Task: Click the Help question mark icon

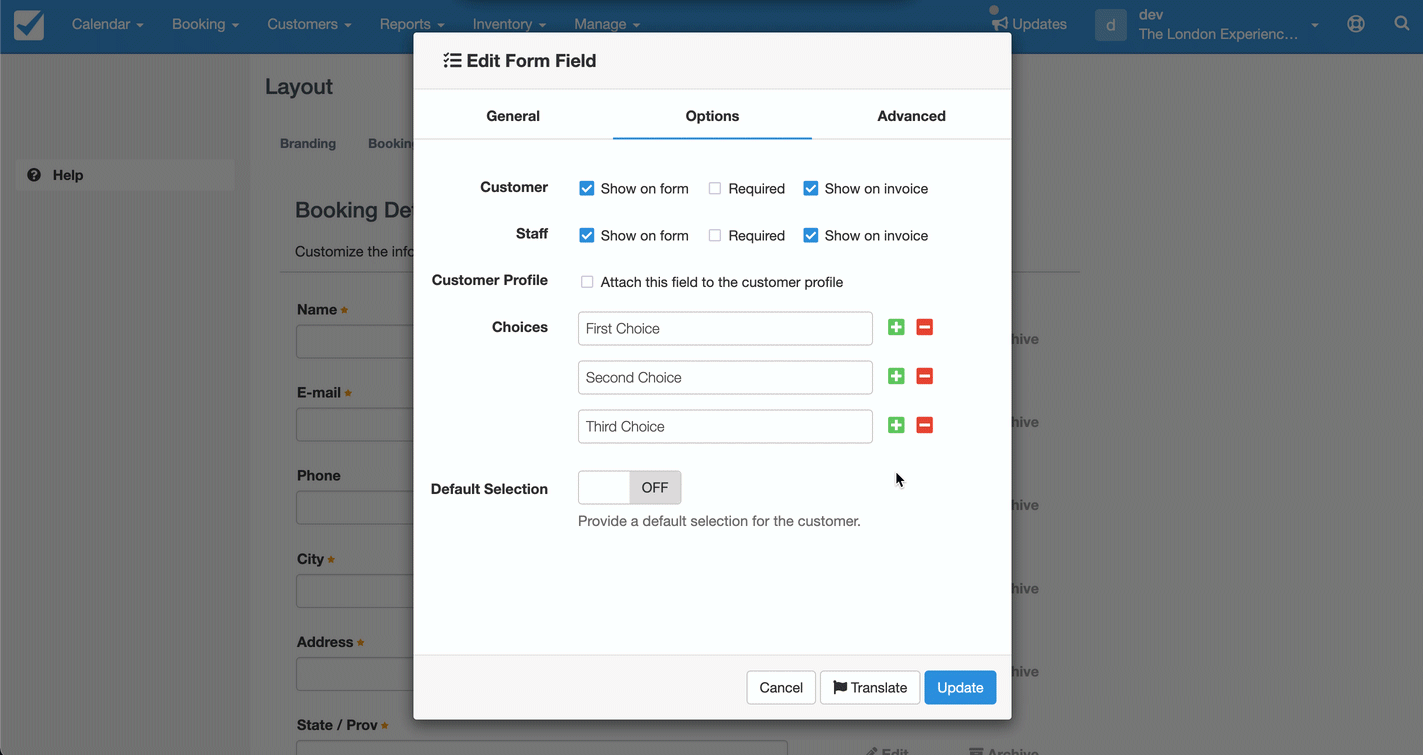Action: 34,175
